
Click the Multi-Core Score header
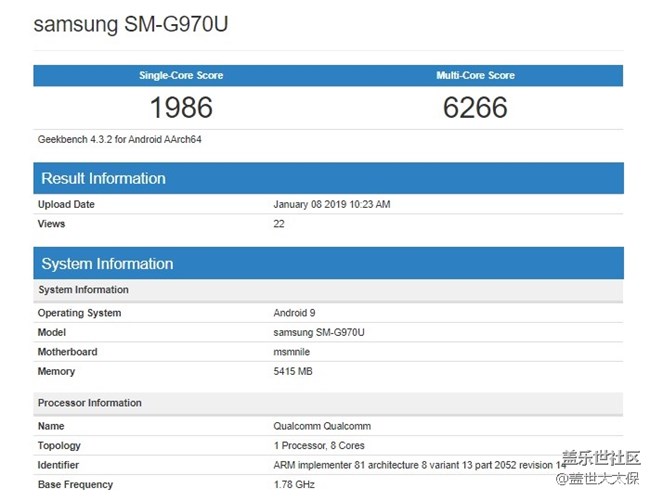coord(475,75)
